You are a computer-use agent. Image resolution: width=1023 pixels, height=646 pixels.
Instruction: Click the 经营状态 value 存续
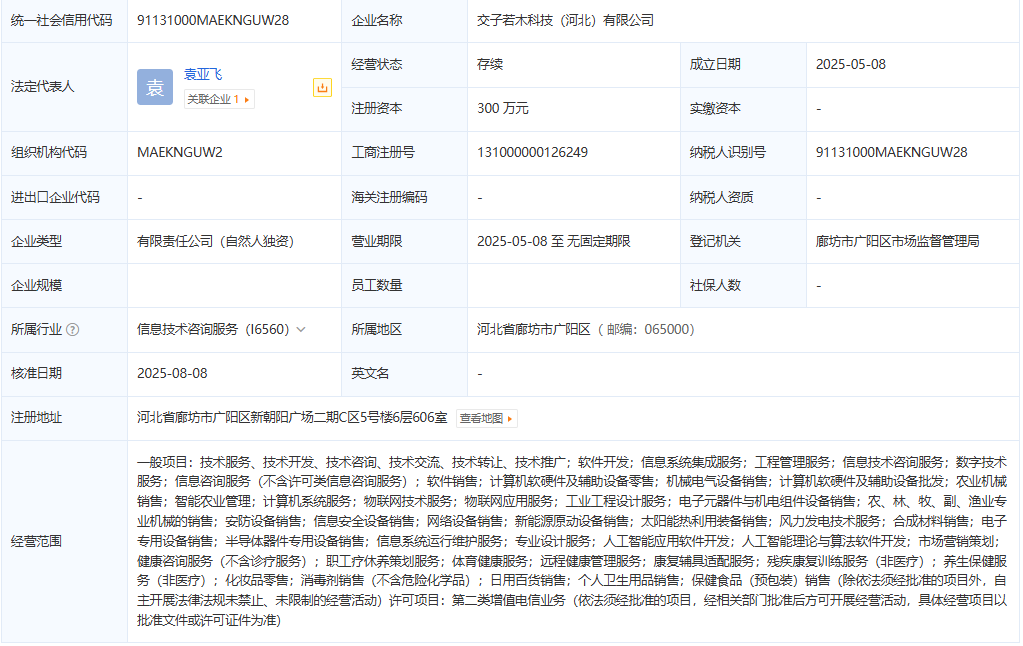[490, 64]
